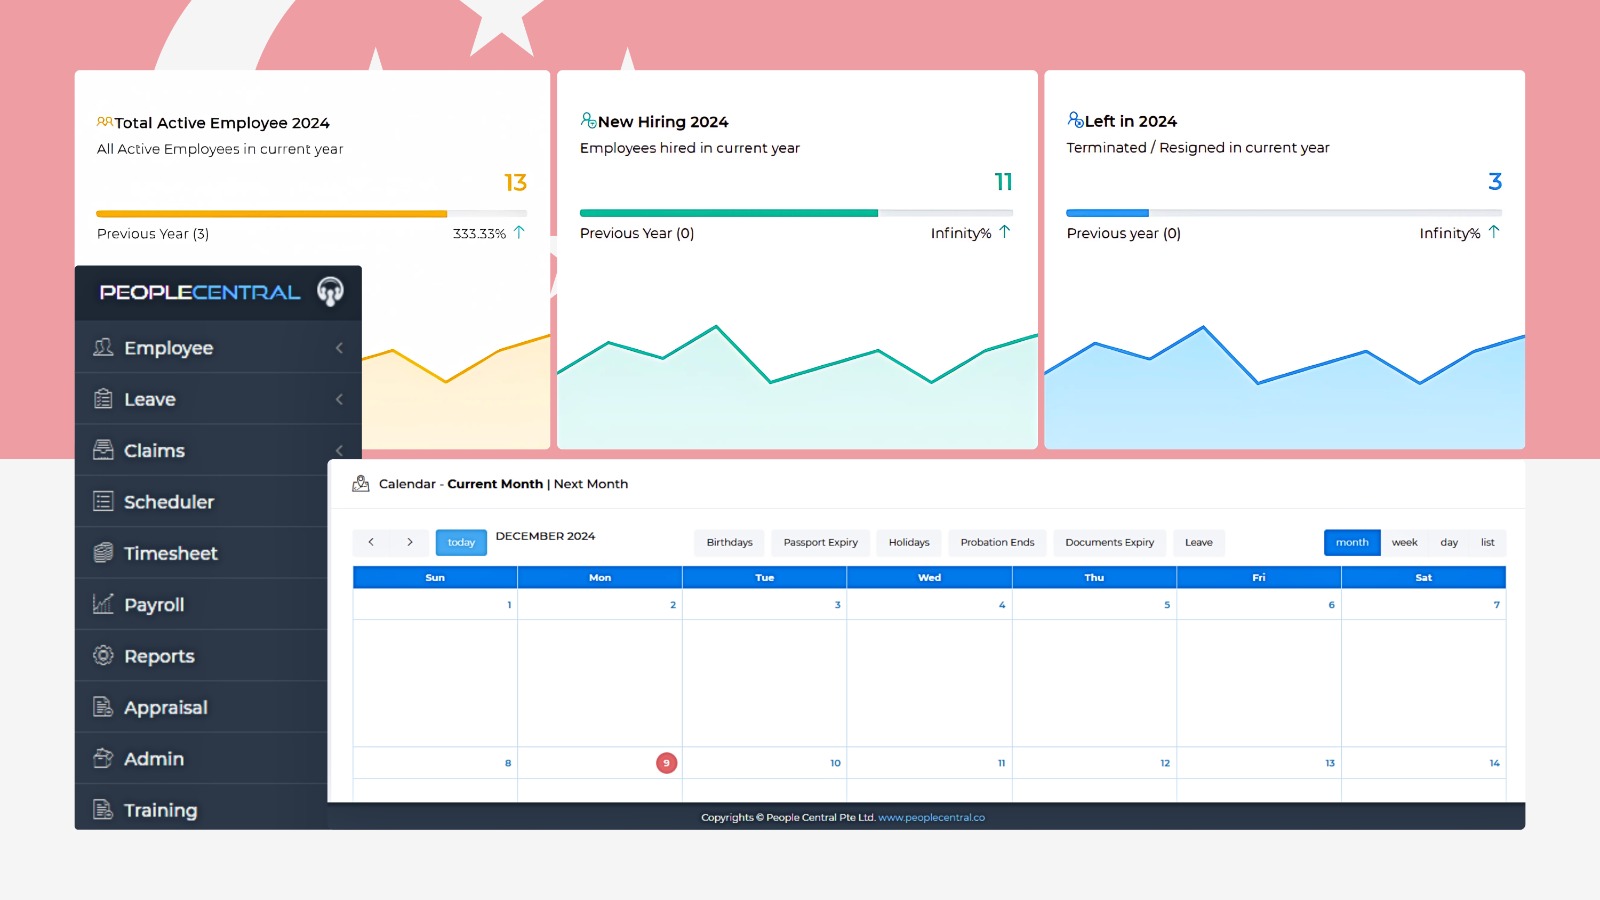1600x900 pixels.
Task: Click the New Hiring user icon
Action: [x=588, y=120]
